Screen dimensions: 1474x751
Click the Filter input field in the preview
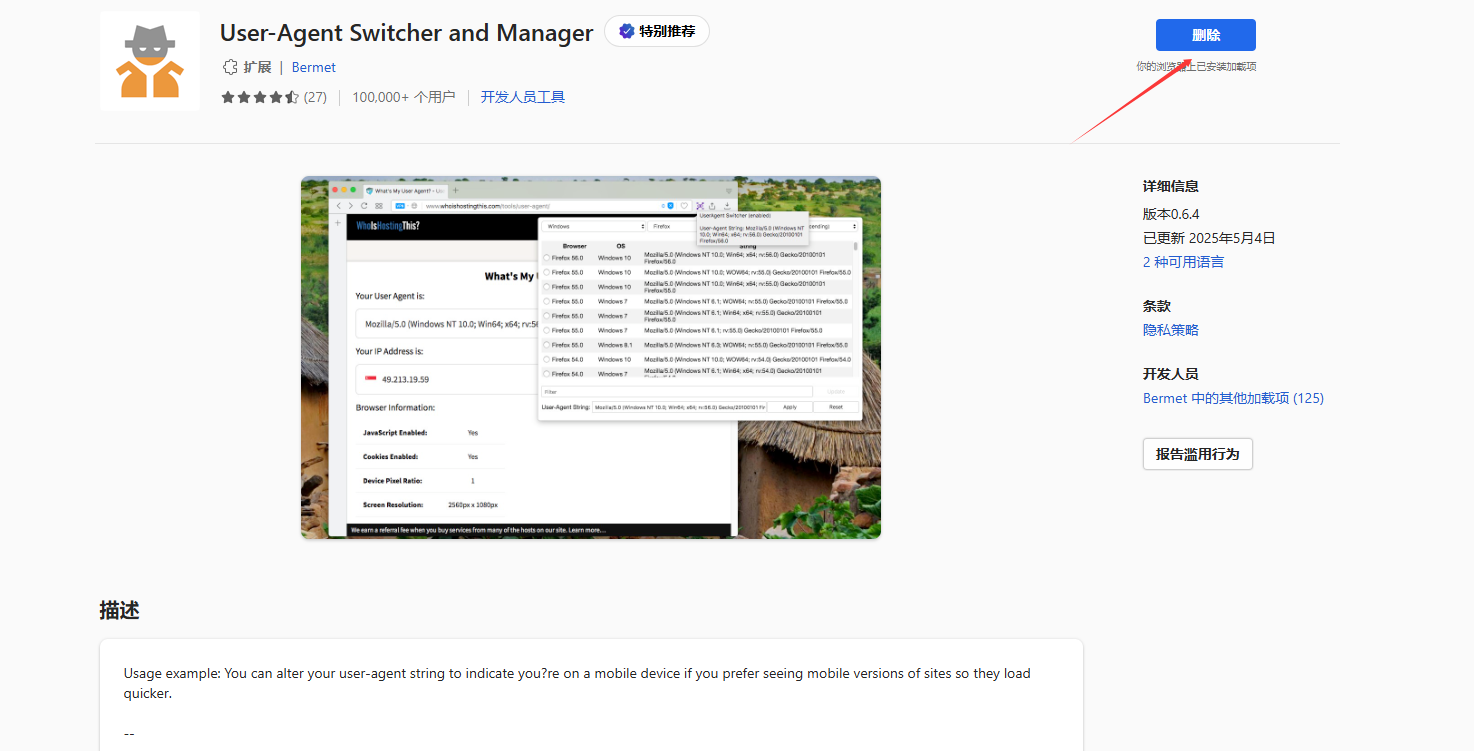[676, 392]
